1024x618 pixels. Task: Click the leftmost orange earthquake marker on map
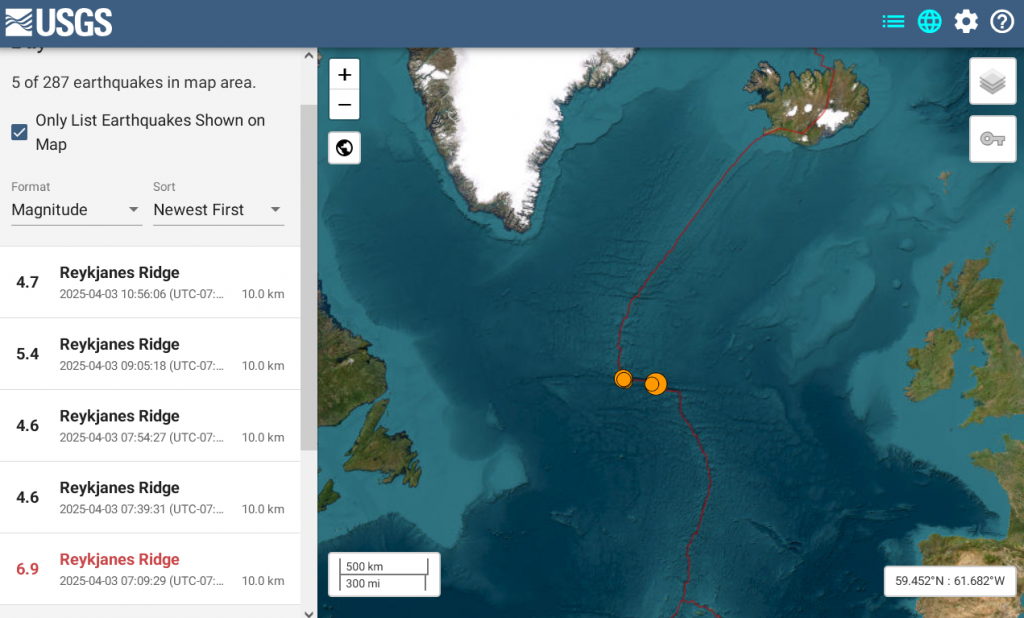pos(624,379)
